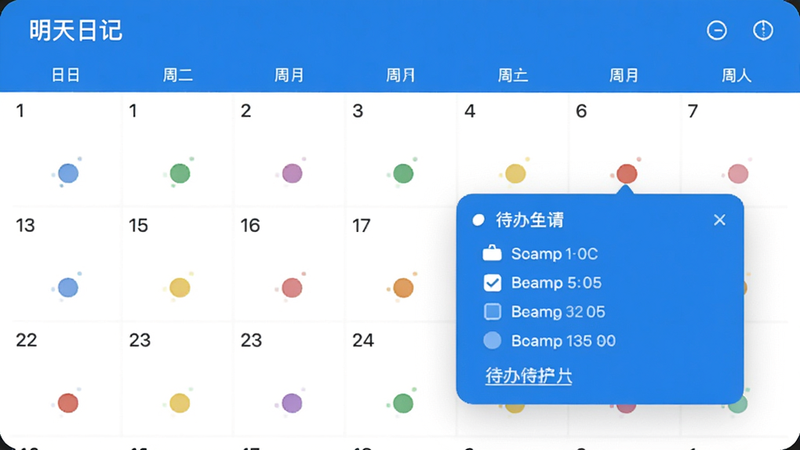Click the 待办生请 popup heading
The image size is (800, 450).
coord(530,220)
